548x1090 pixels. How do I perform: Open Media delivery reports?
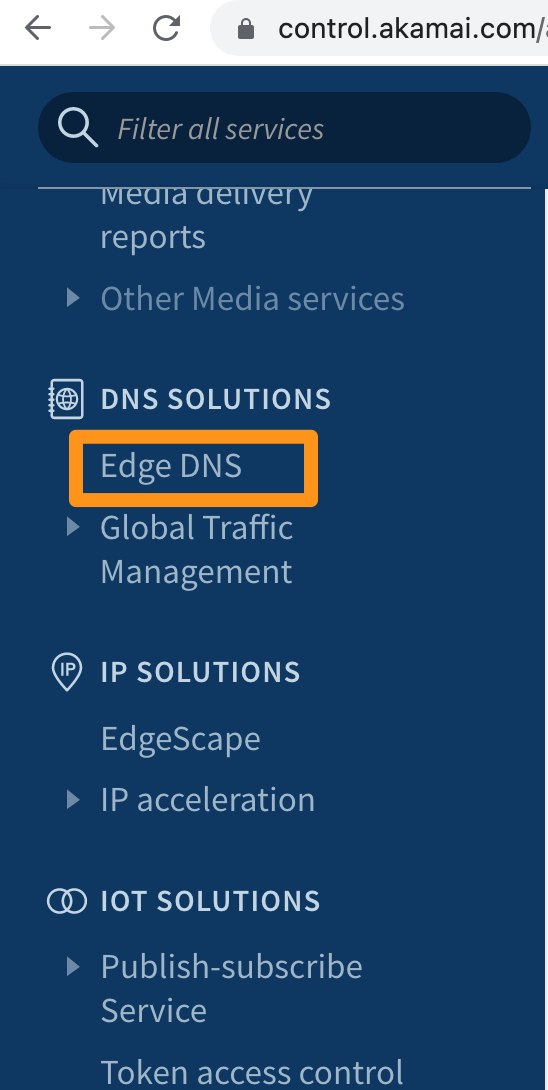[207, 216]
